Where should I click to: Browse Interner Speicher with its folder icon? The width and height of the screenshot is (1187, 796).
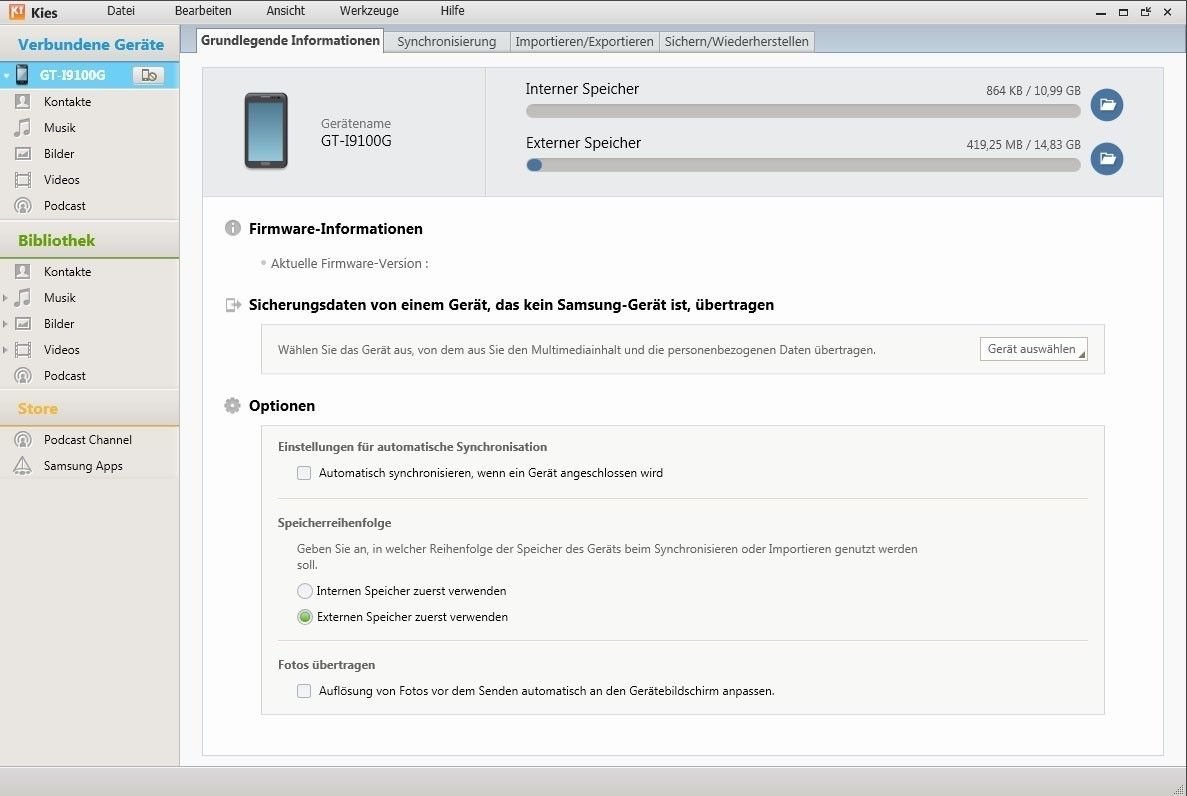coord(1107,105)
